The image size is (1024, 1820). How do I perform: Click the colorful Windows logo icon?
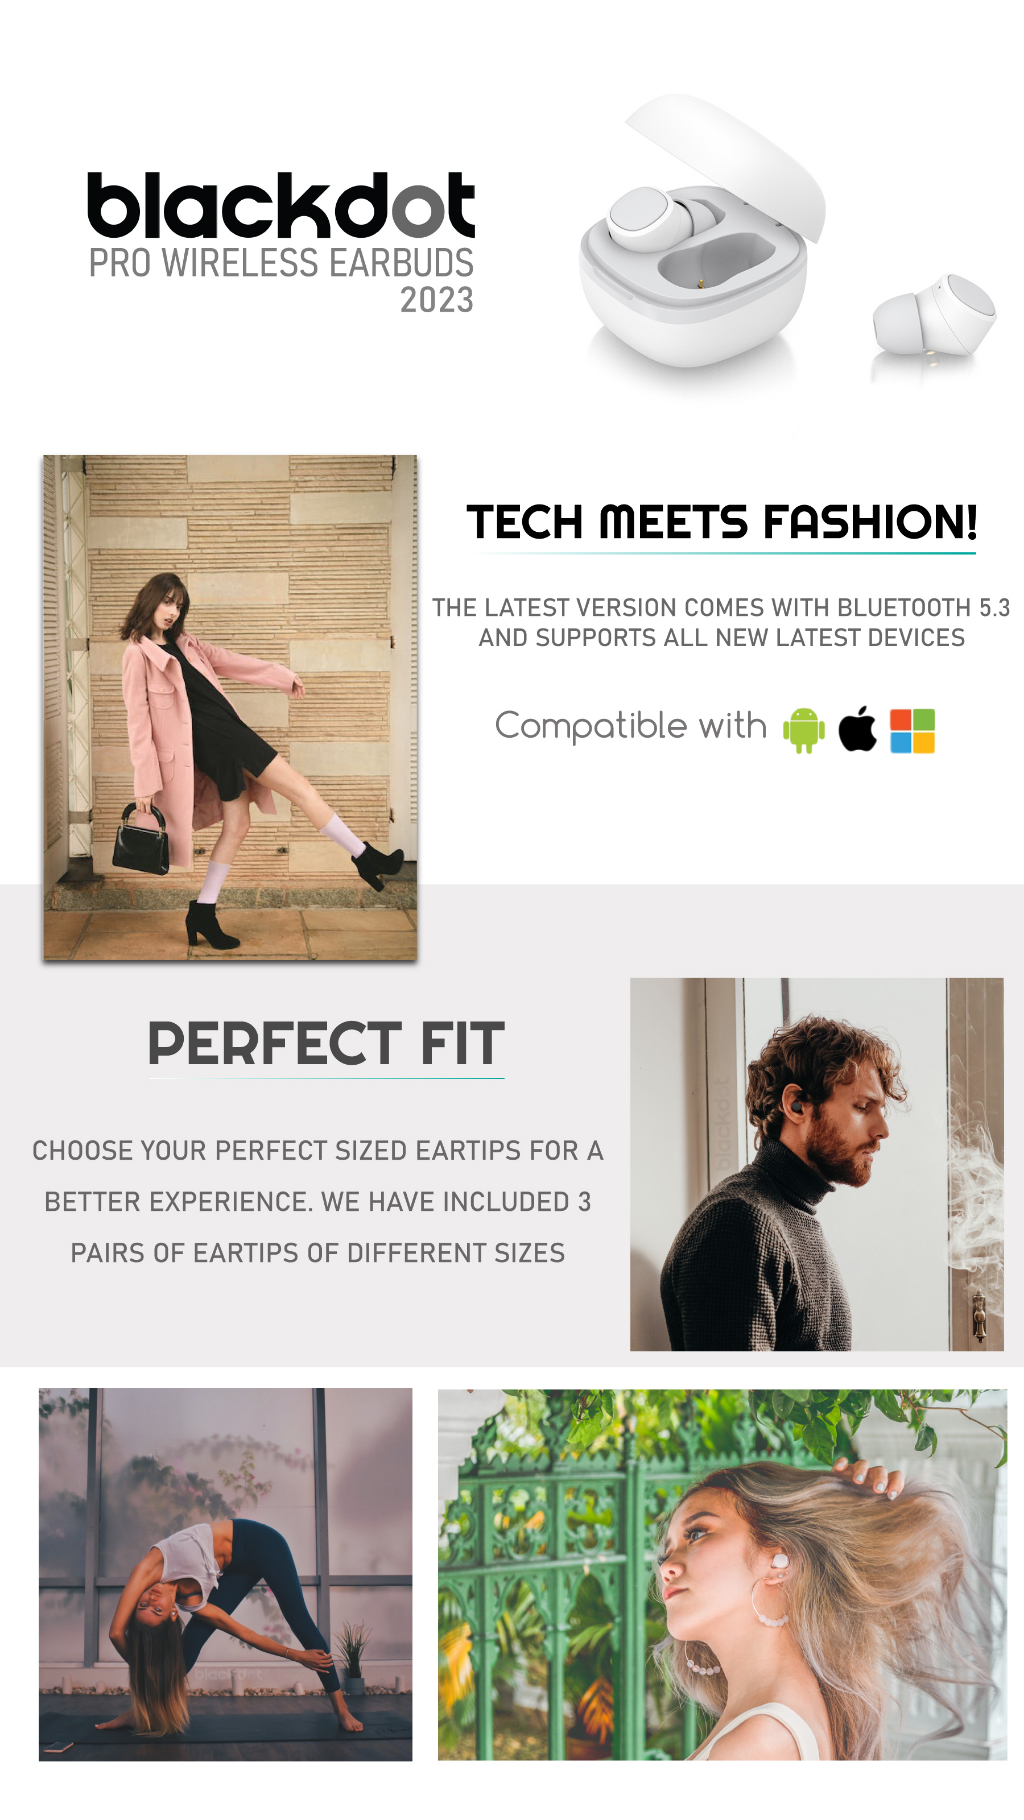(912, 731)
